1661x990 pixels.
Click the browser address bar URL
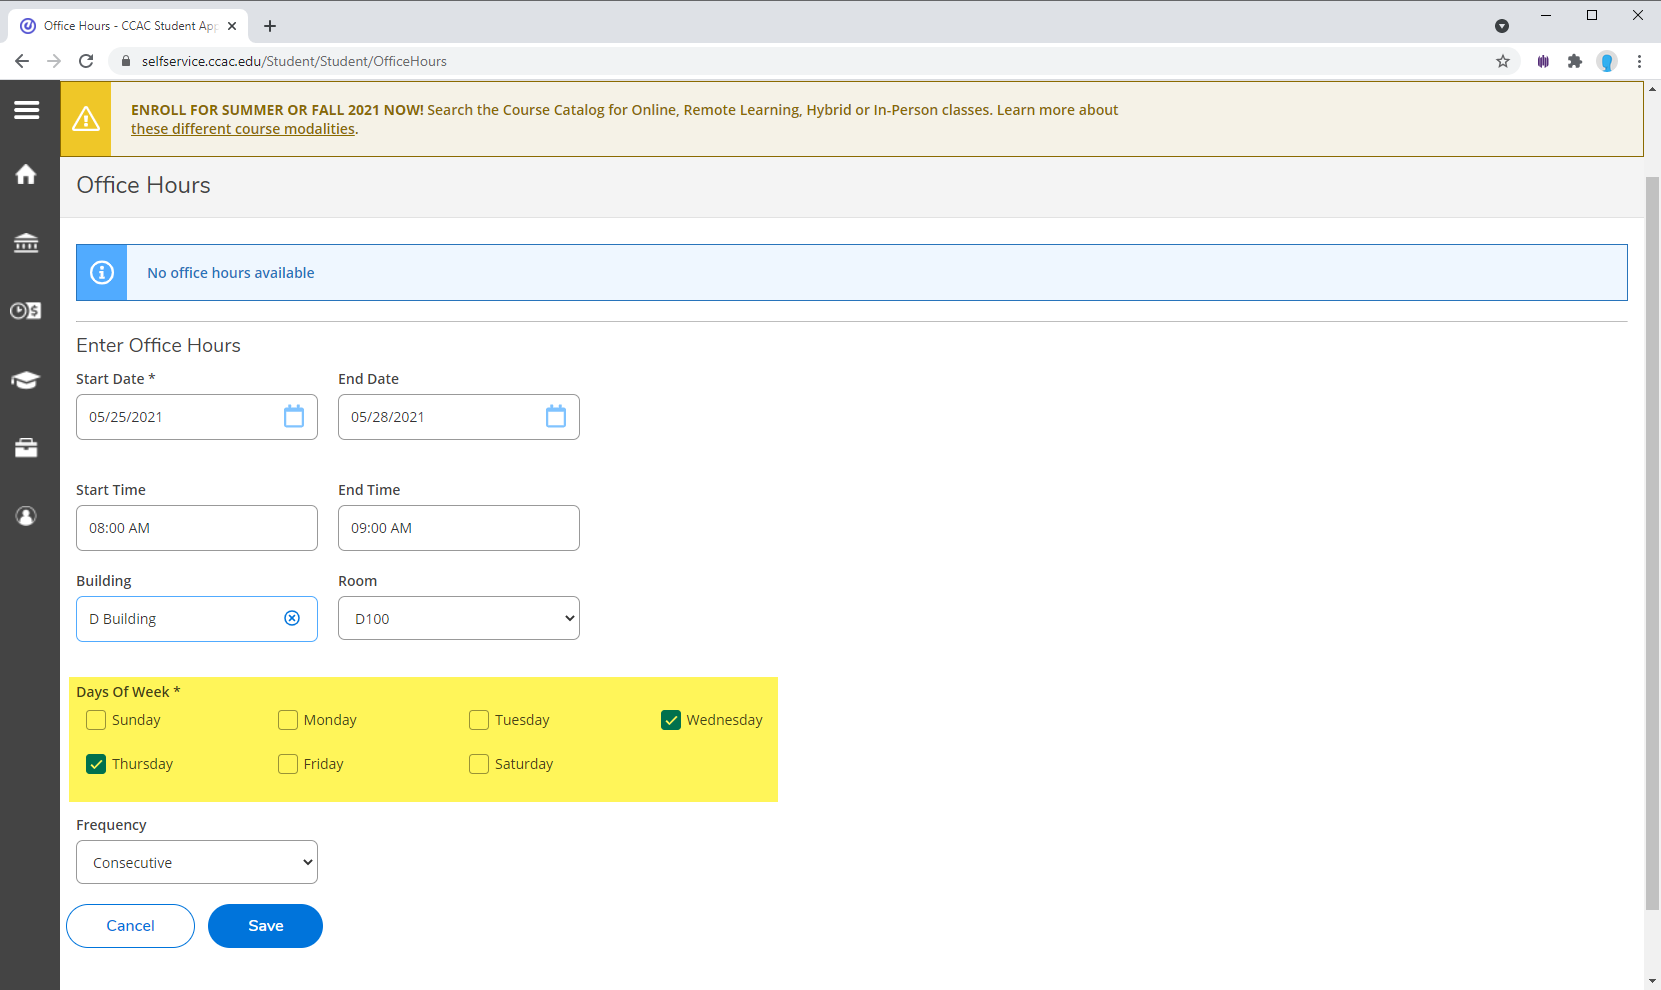[x=294, y=61]
